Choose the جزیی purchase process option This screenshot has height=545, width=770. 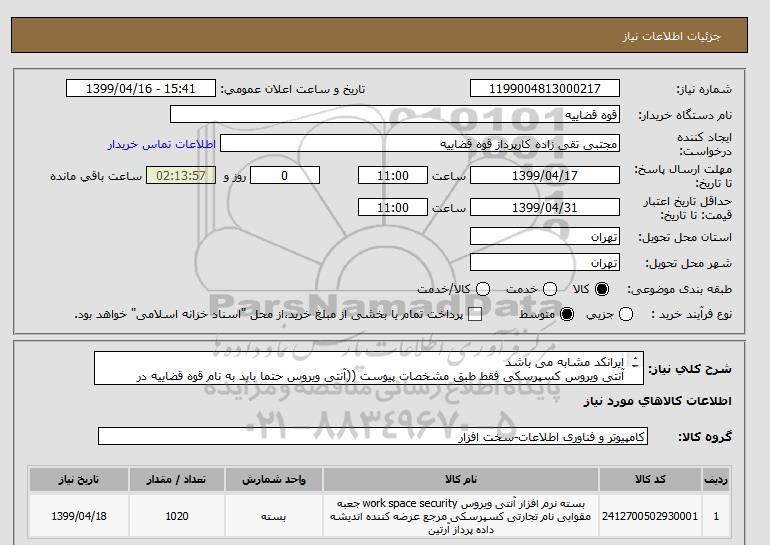point(626,314)
